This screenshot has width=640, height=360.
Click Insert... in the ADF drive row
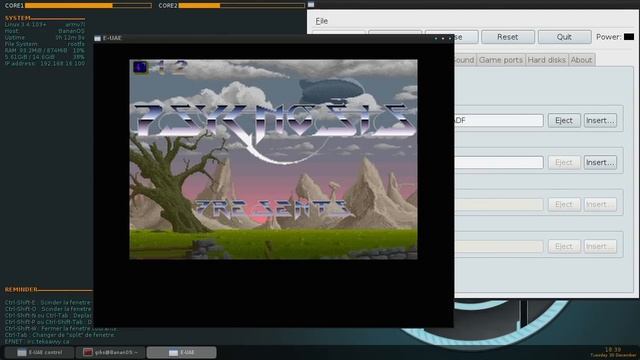tap(600, 120)
